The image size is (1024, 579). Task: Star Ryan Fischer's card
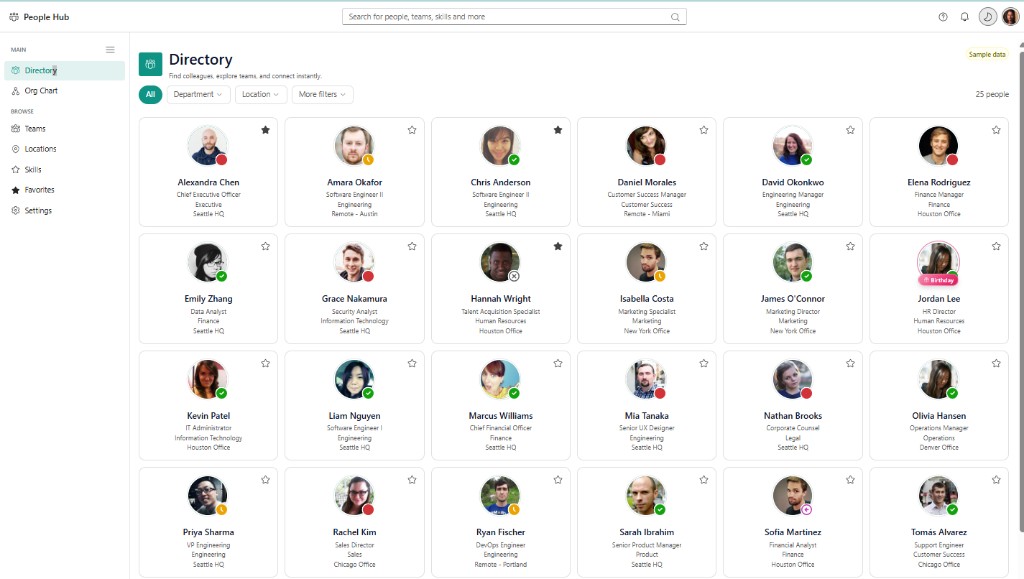pyautogui.click(x=558, y=480)
